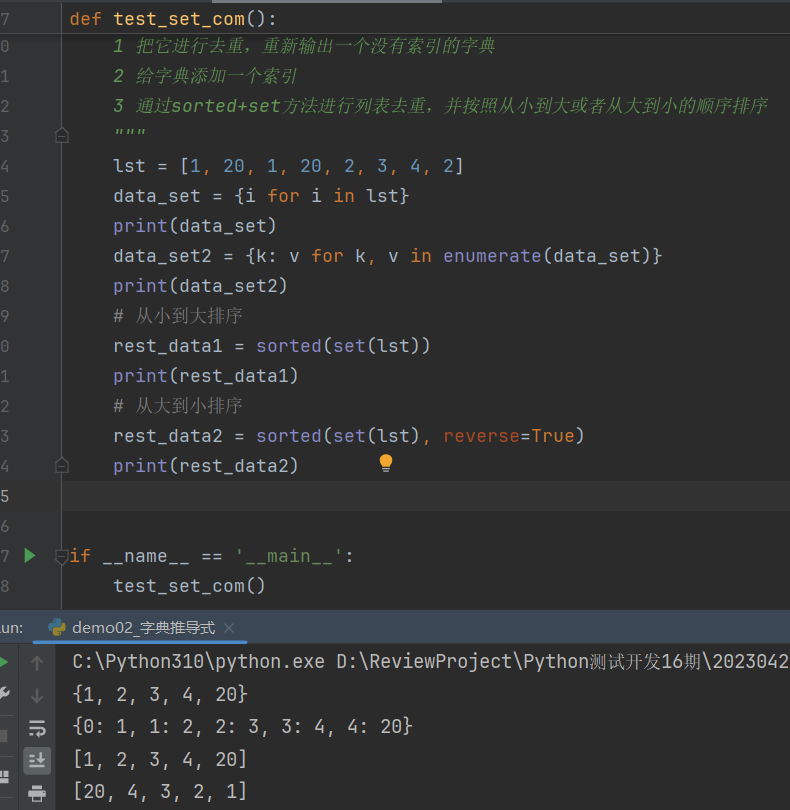790x810 pixels.
Task: Click console output [20, 4, 3, 2, 1]
Action: click(x=160, y=791)
